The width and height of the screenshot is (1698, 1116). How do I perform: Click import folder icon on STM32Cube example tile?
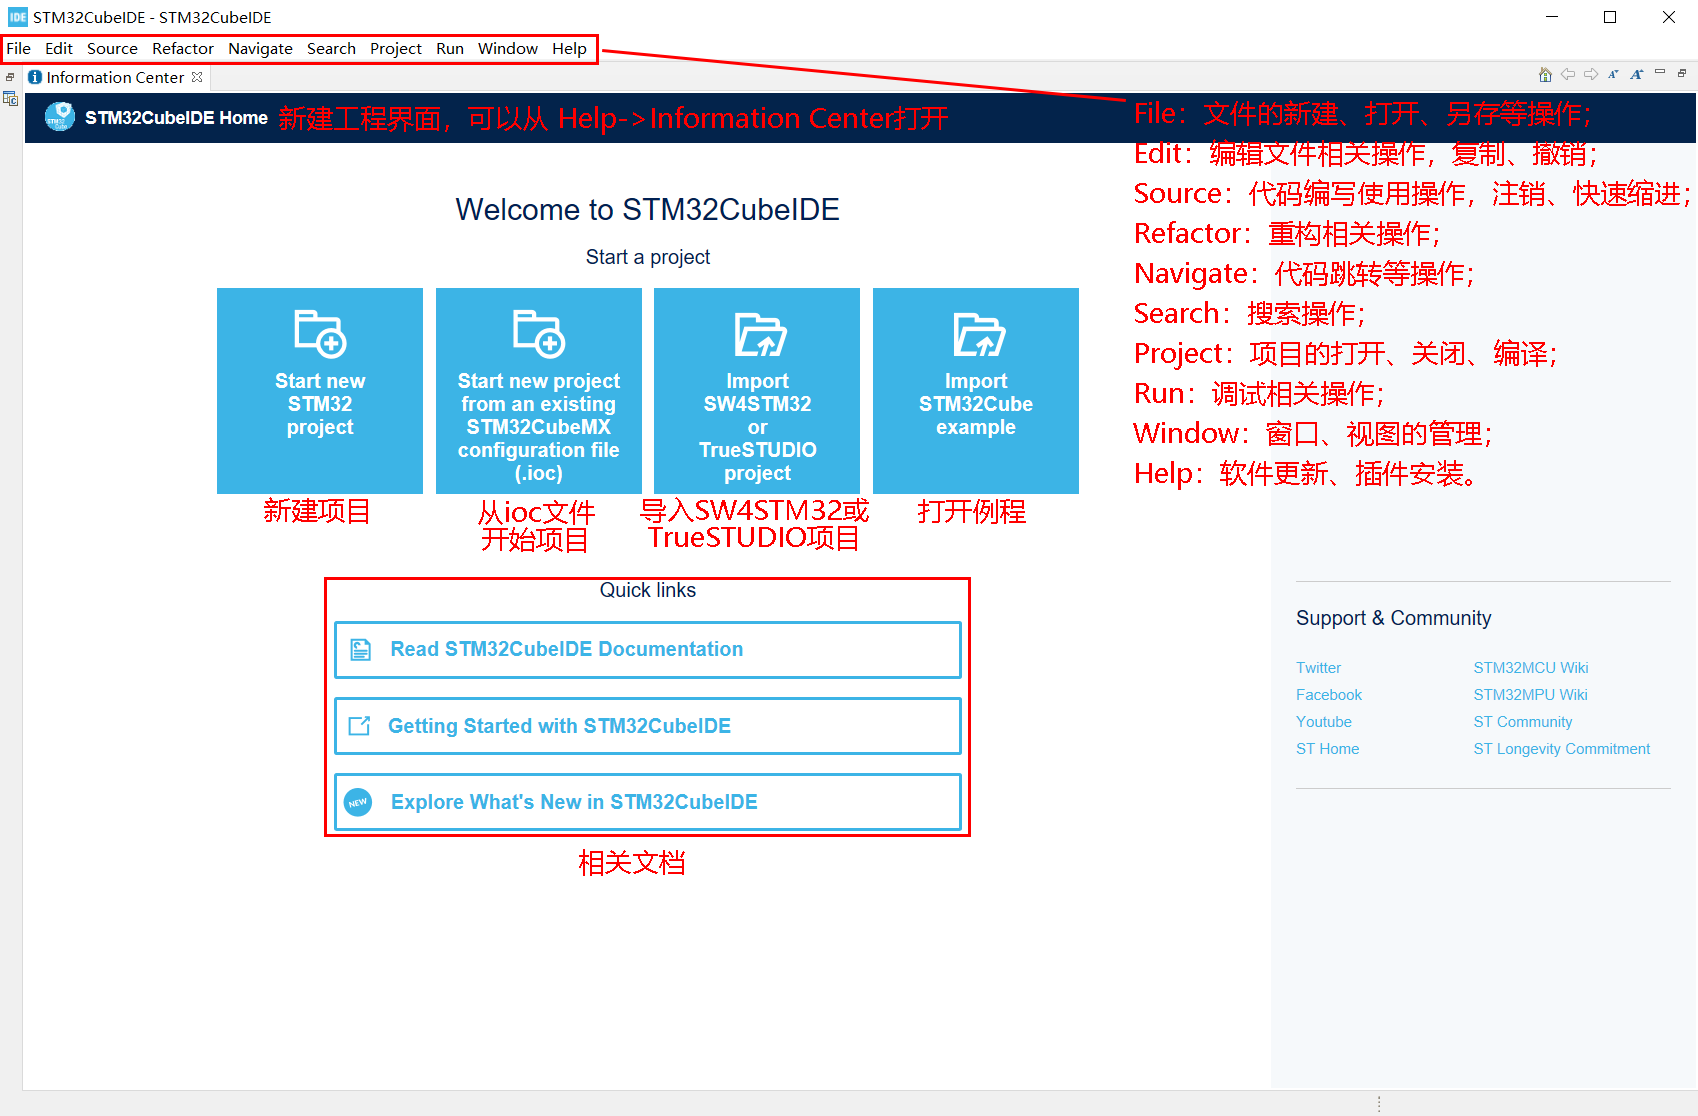point(979,334)
